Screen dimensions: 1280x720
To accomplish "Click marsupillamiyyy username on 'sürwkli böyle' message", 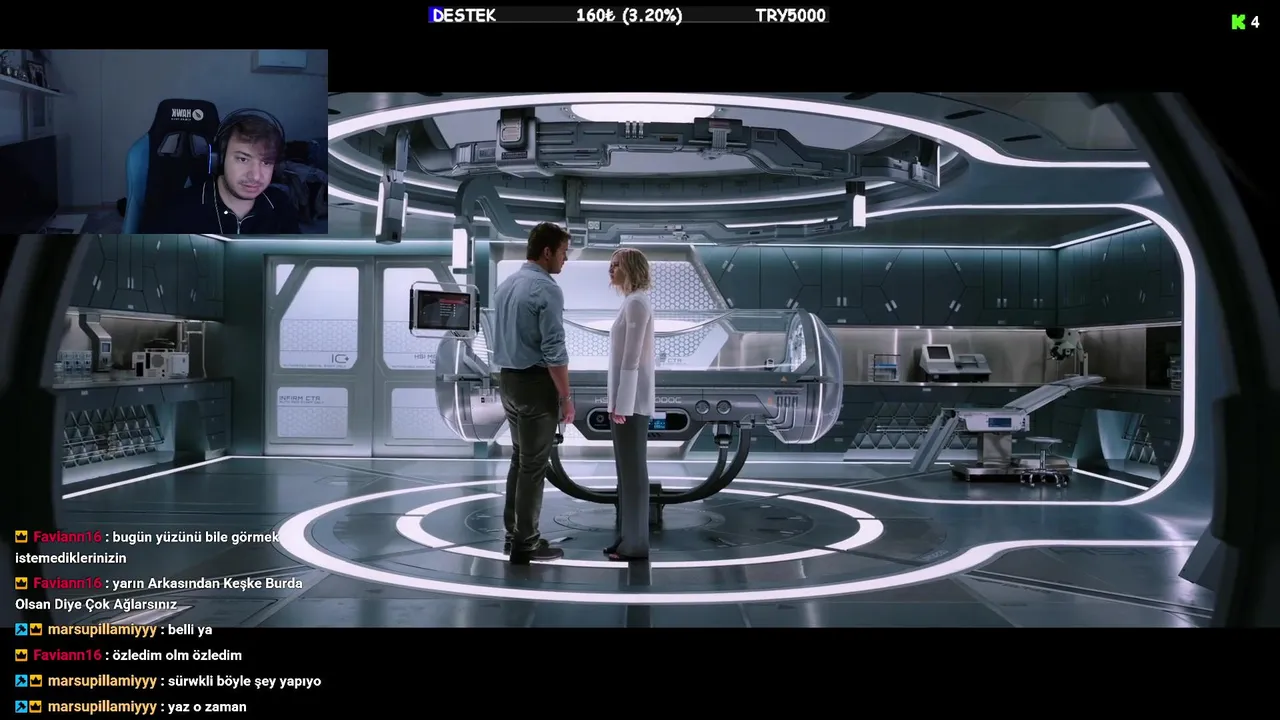I will click(102, 681).
